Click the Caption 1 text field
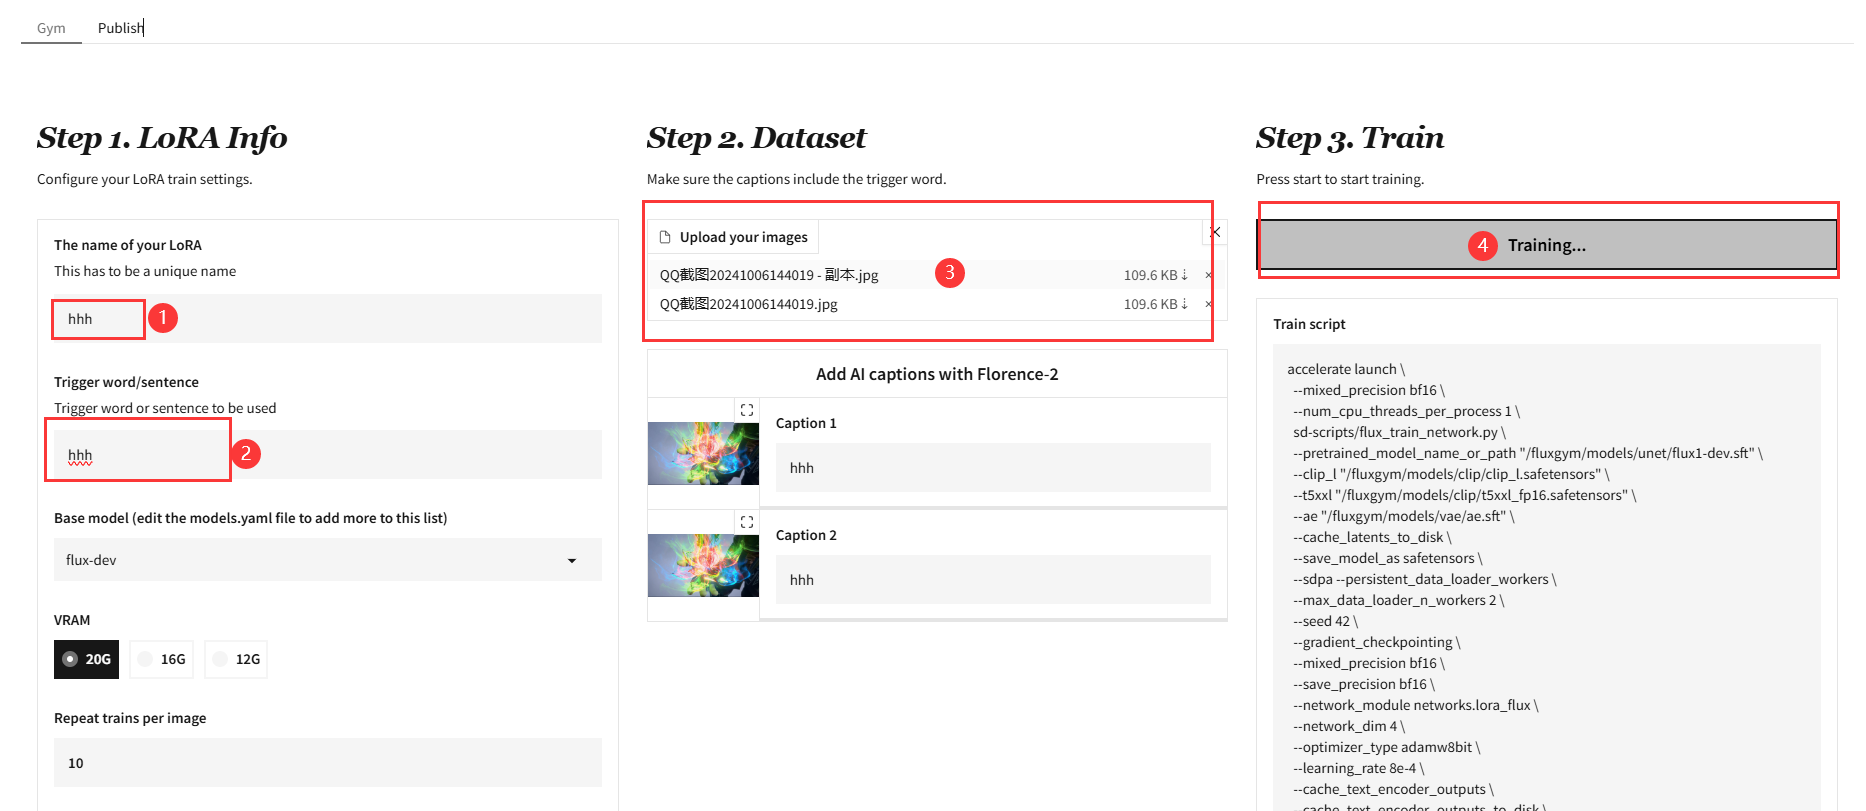This screenshot has height=811, width=1866. (x=992, y=468)
